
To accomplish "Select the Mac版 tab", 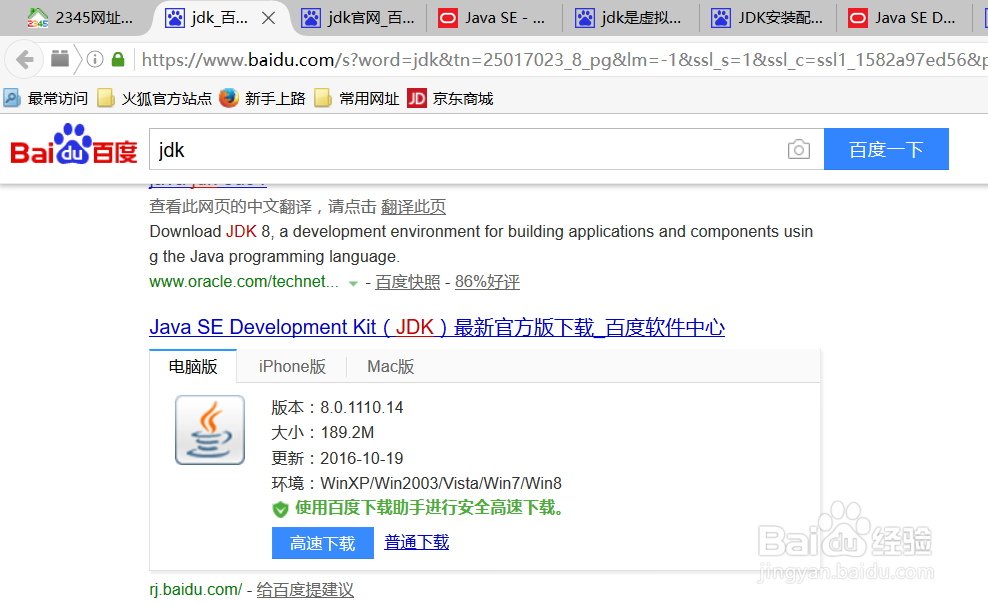I will pyautogui.click(x=391, y=367).
